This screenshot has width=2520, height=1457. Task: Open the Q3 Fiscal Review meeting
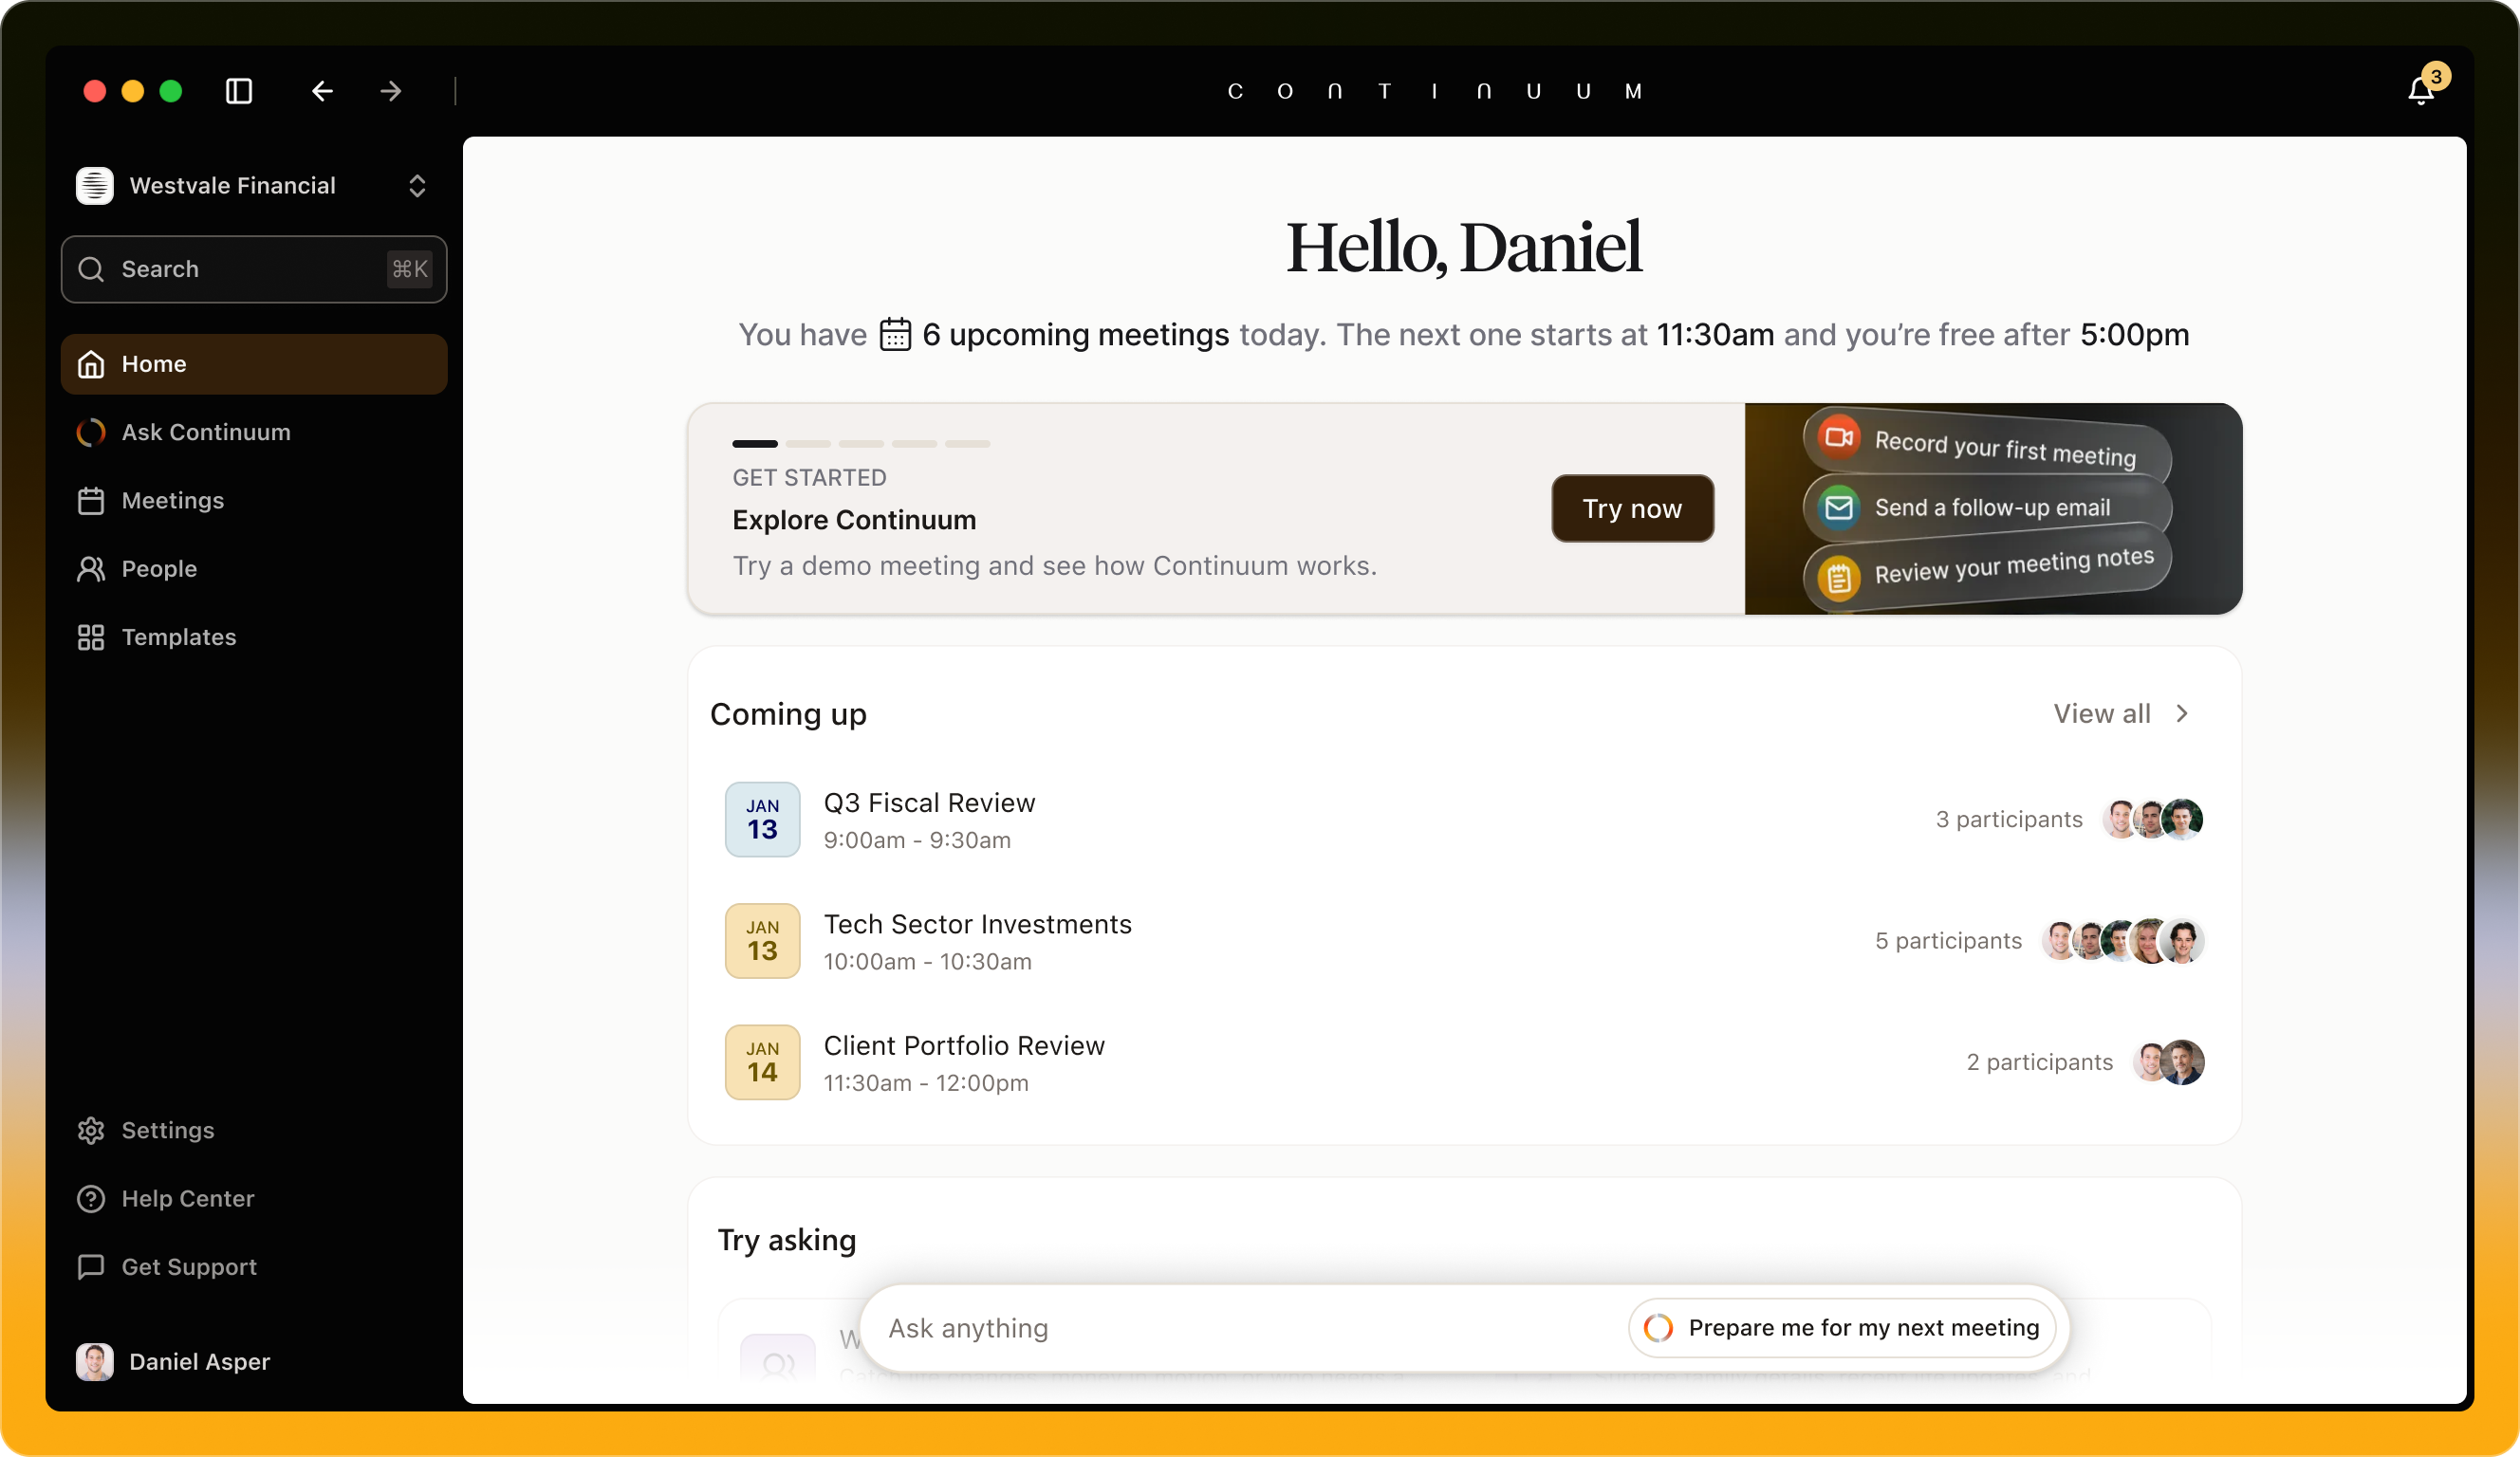929,803
